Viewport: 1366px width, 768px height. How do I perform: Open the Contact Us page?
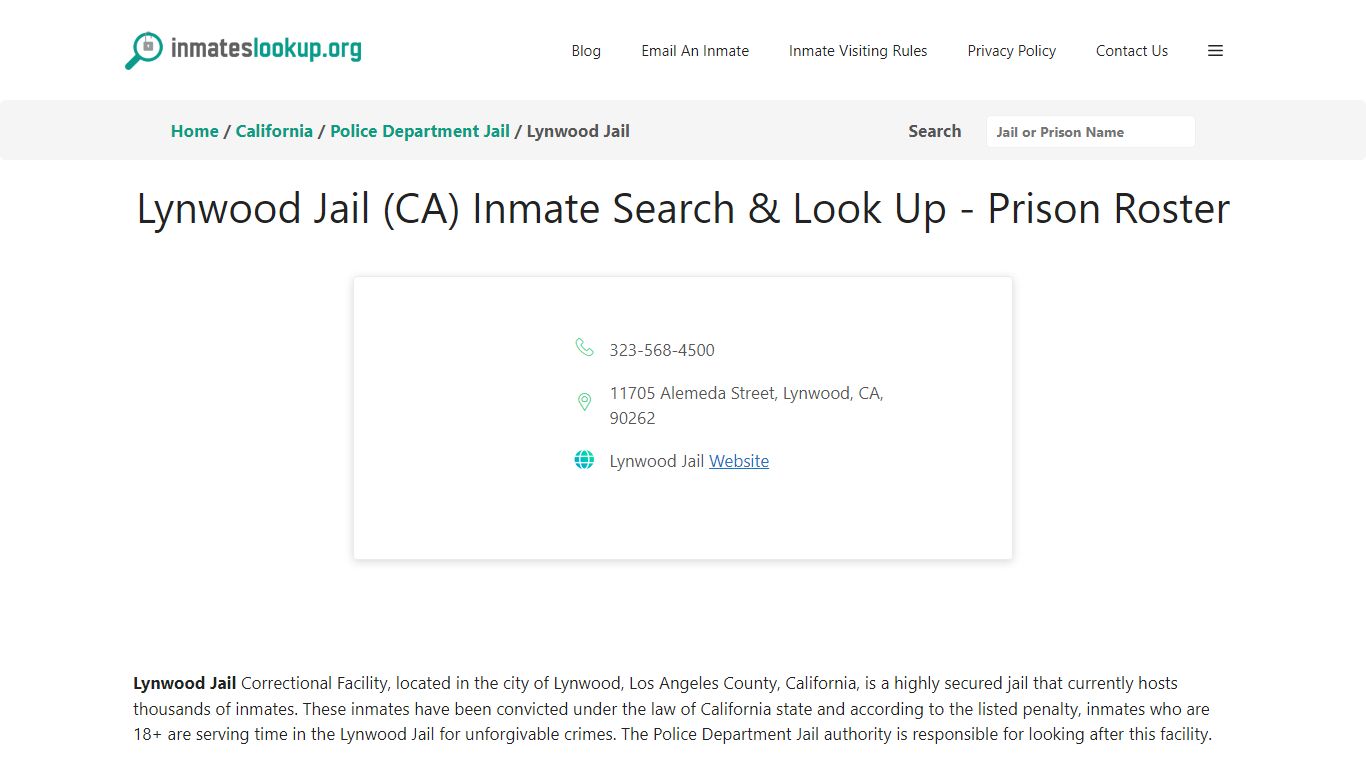coord(1131,50)
